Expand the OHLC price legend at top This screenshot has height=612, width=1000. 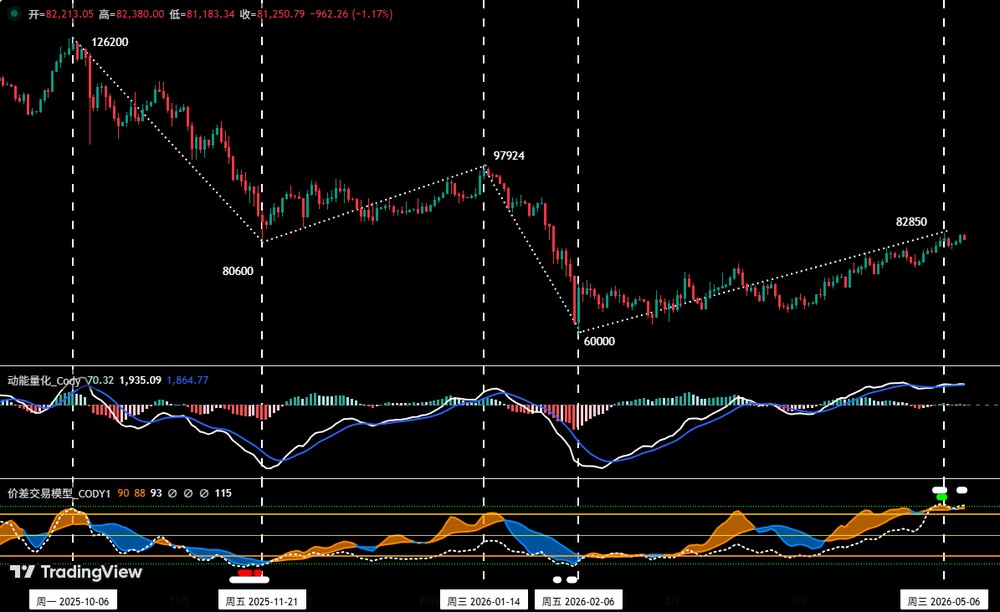click(x=210, y=13)
